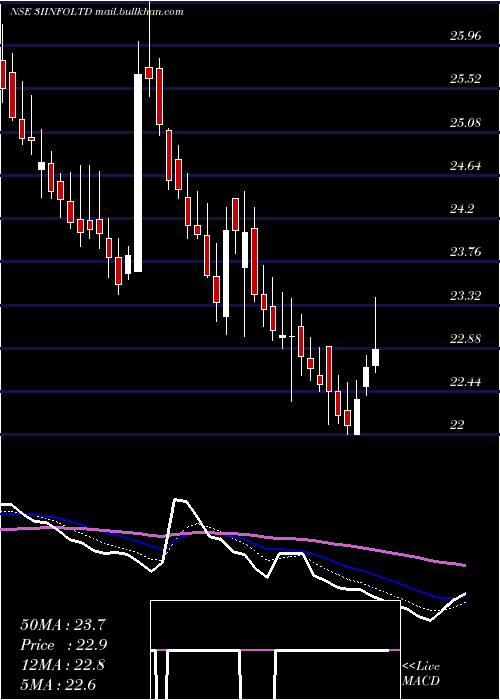500x700 pixels.
Task: Click the MACD inset panel box
Action: click(275, 650)
